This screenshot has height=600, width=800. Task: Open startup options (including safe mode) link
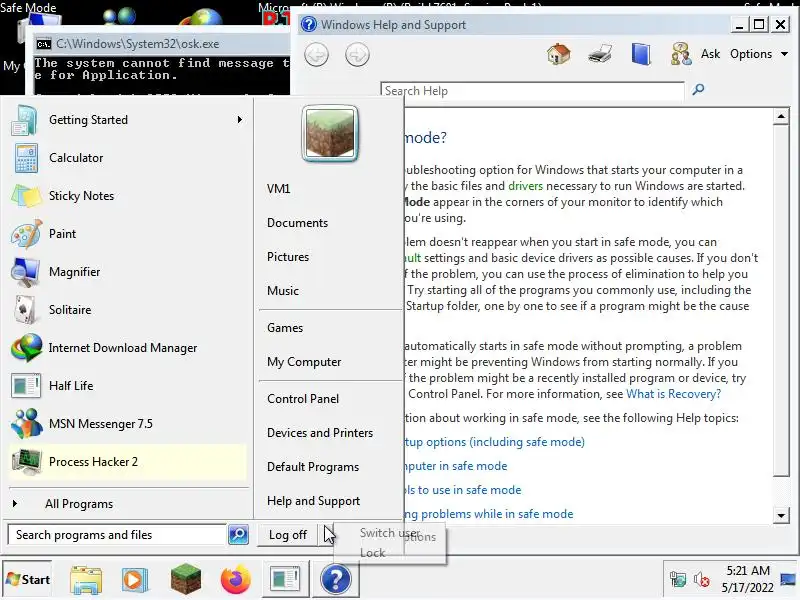[x=494, y=442]
